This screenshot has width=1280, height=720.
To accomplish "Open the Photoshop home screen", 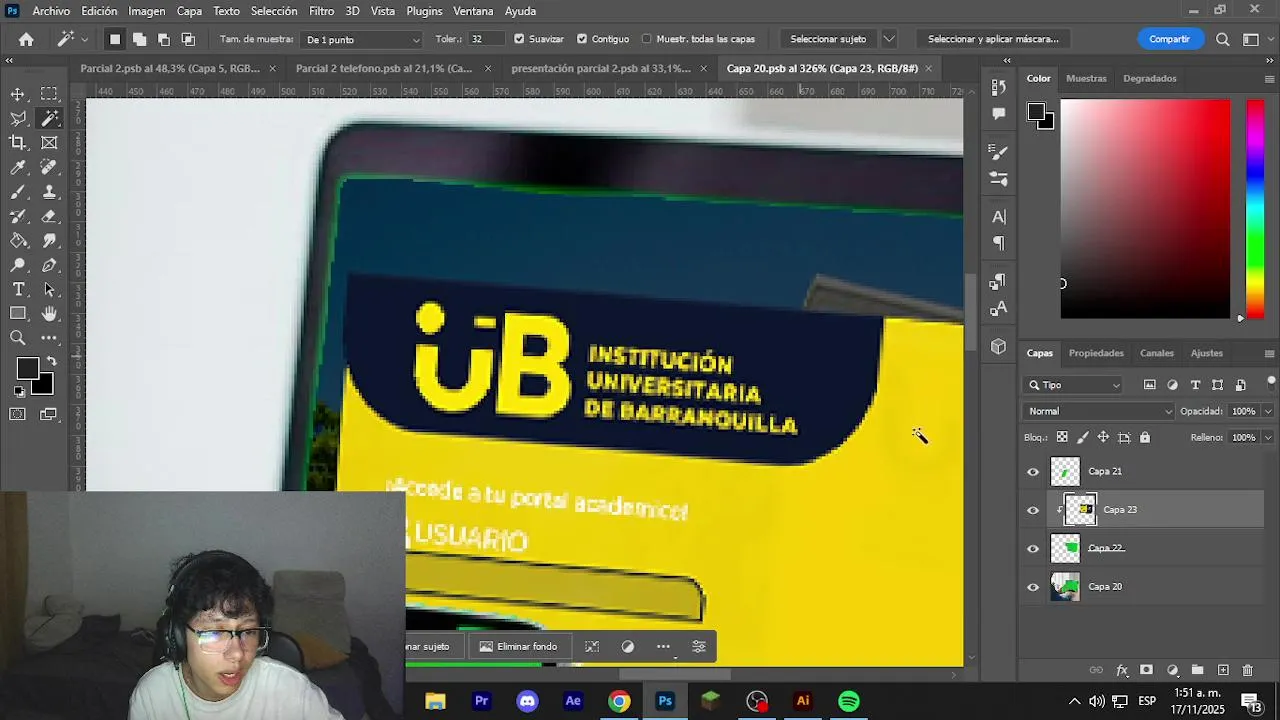I will (x=26, y=39).
